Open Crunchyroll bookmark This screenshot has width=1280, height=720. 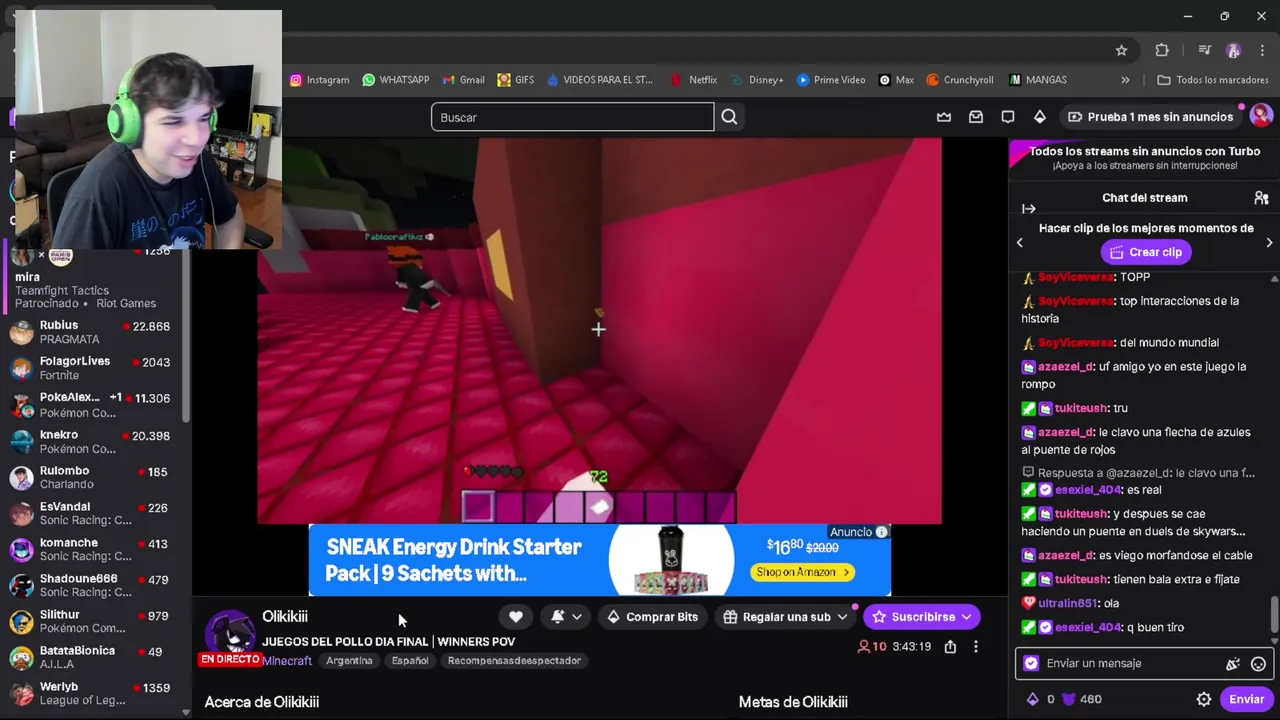(x=960, y=80)
